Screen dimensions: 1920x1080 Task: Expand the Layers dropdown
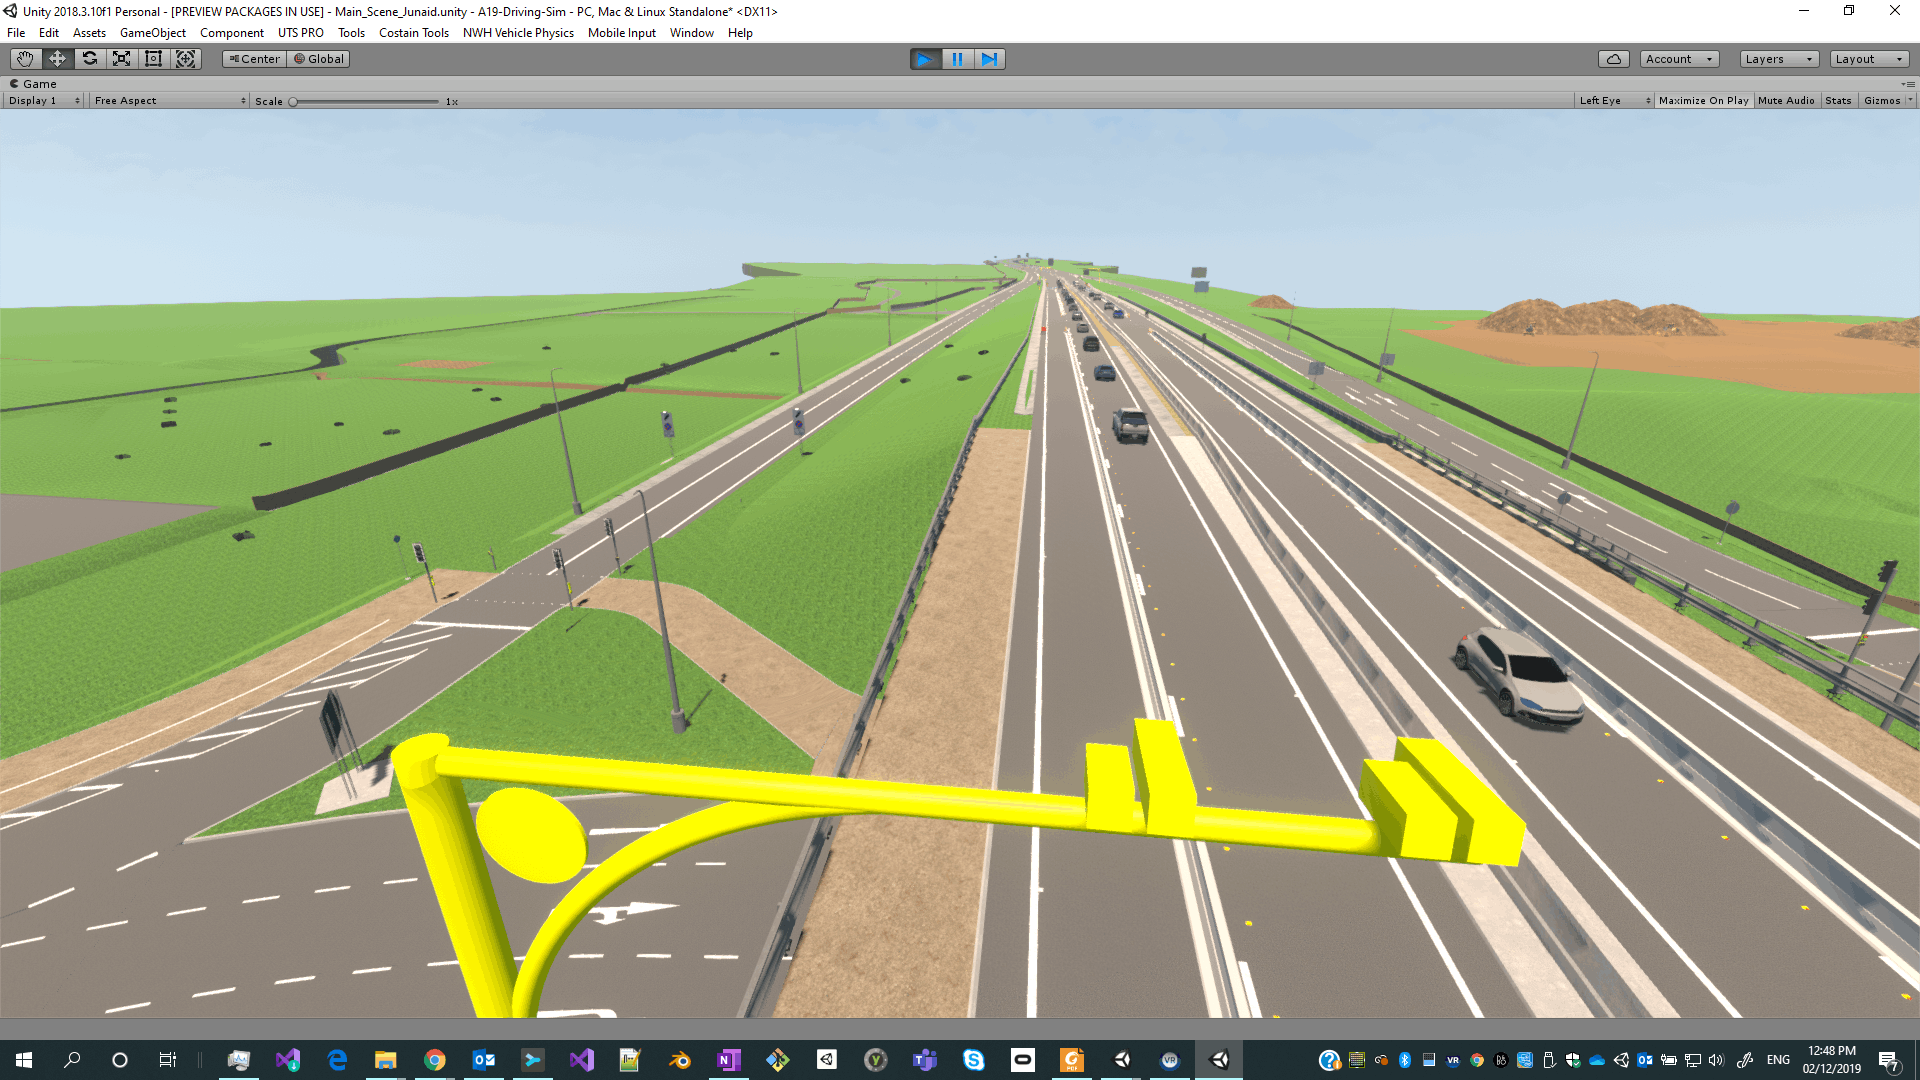tap(1778, 59)
